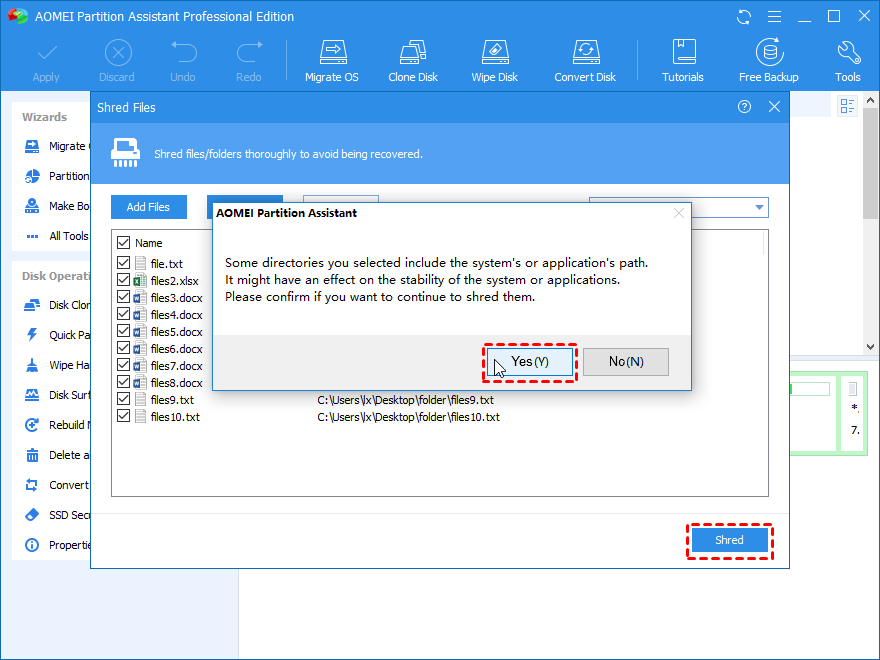The width and height of the screenshot is (880, 660).
Task: Uncheck the files4.docx checkbox
Action: (x=123, y=314)
